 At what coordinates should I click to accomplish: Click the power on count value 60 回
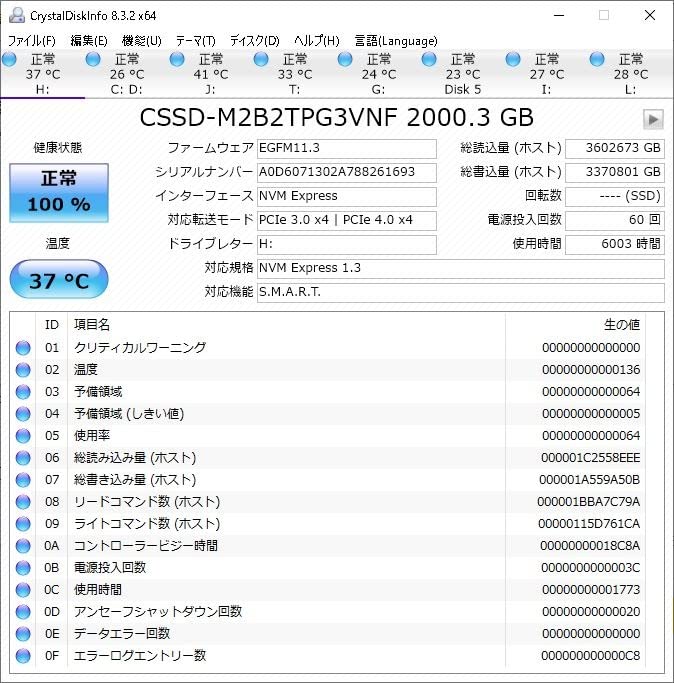point(615,220)
